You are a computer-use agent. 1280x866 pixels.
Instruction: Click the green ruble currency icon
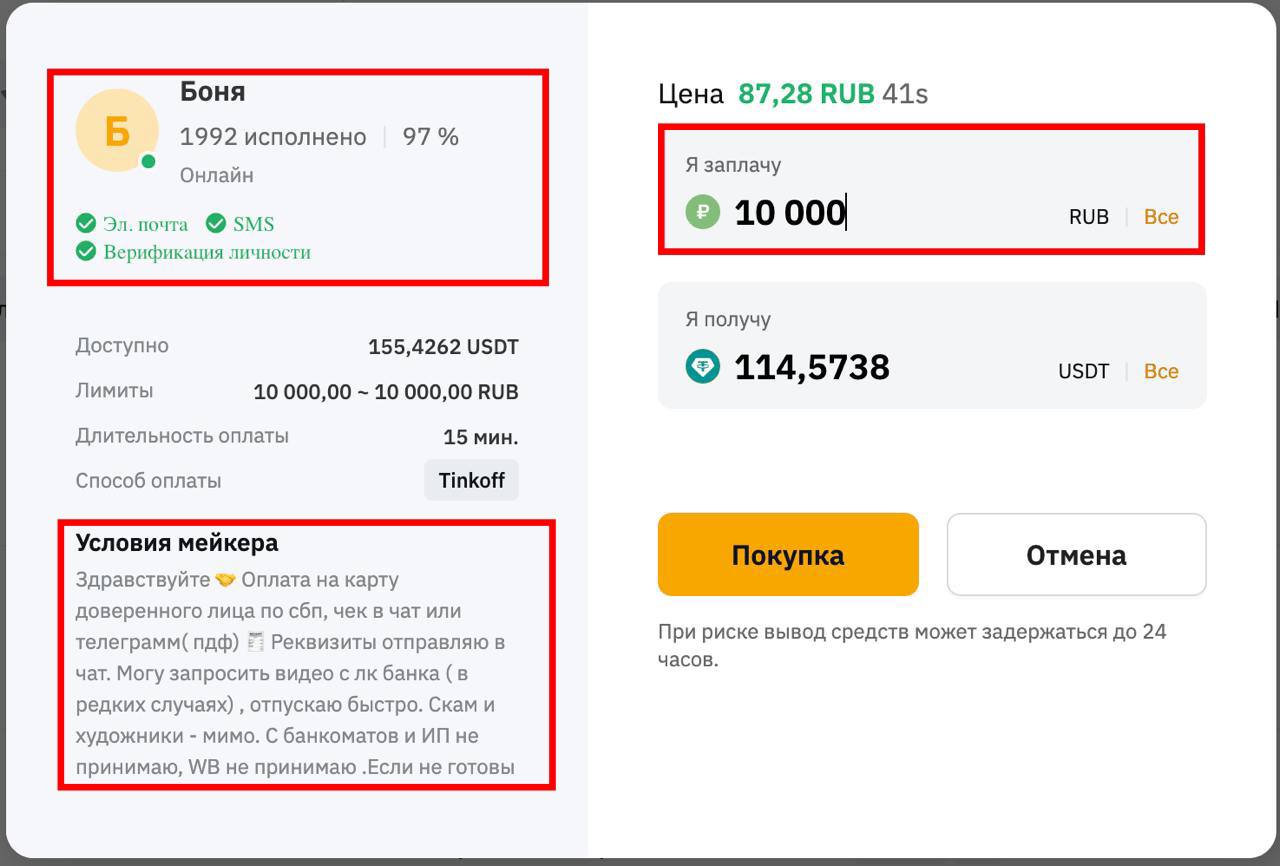tap(702, 212)
